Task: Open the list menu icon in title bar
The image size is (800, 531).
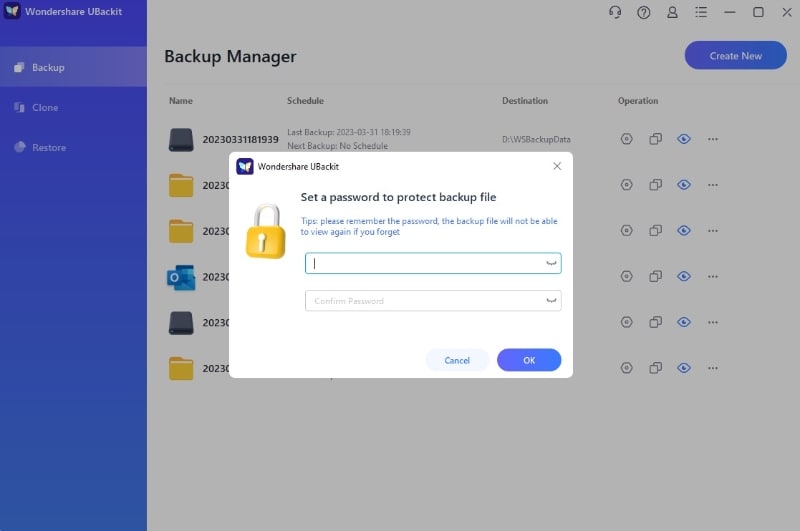Action: (x=701, y=12)
